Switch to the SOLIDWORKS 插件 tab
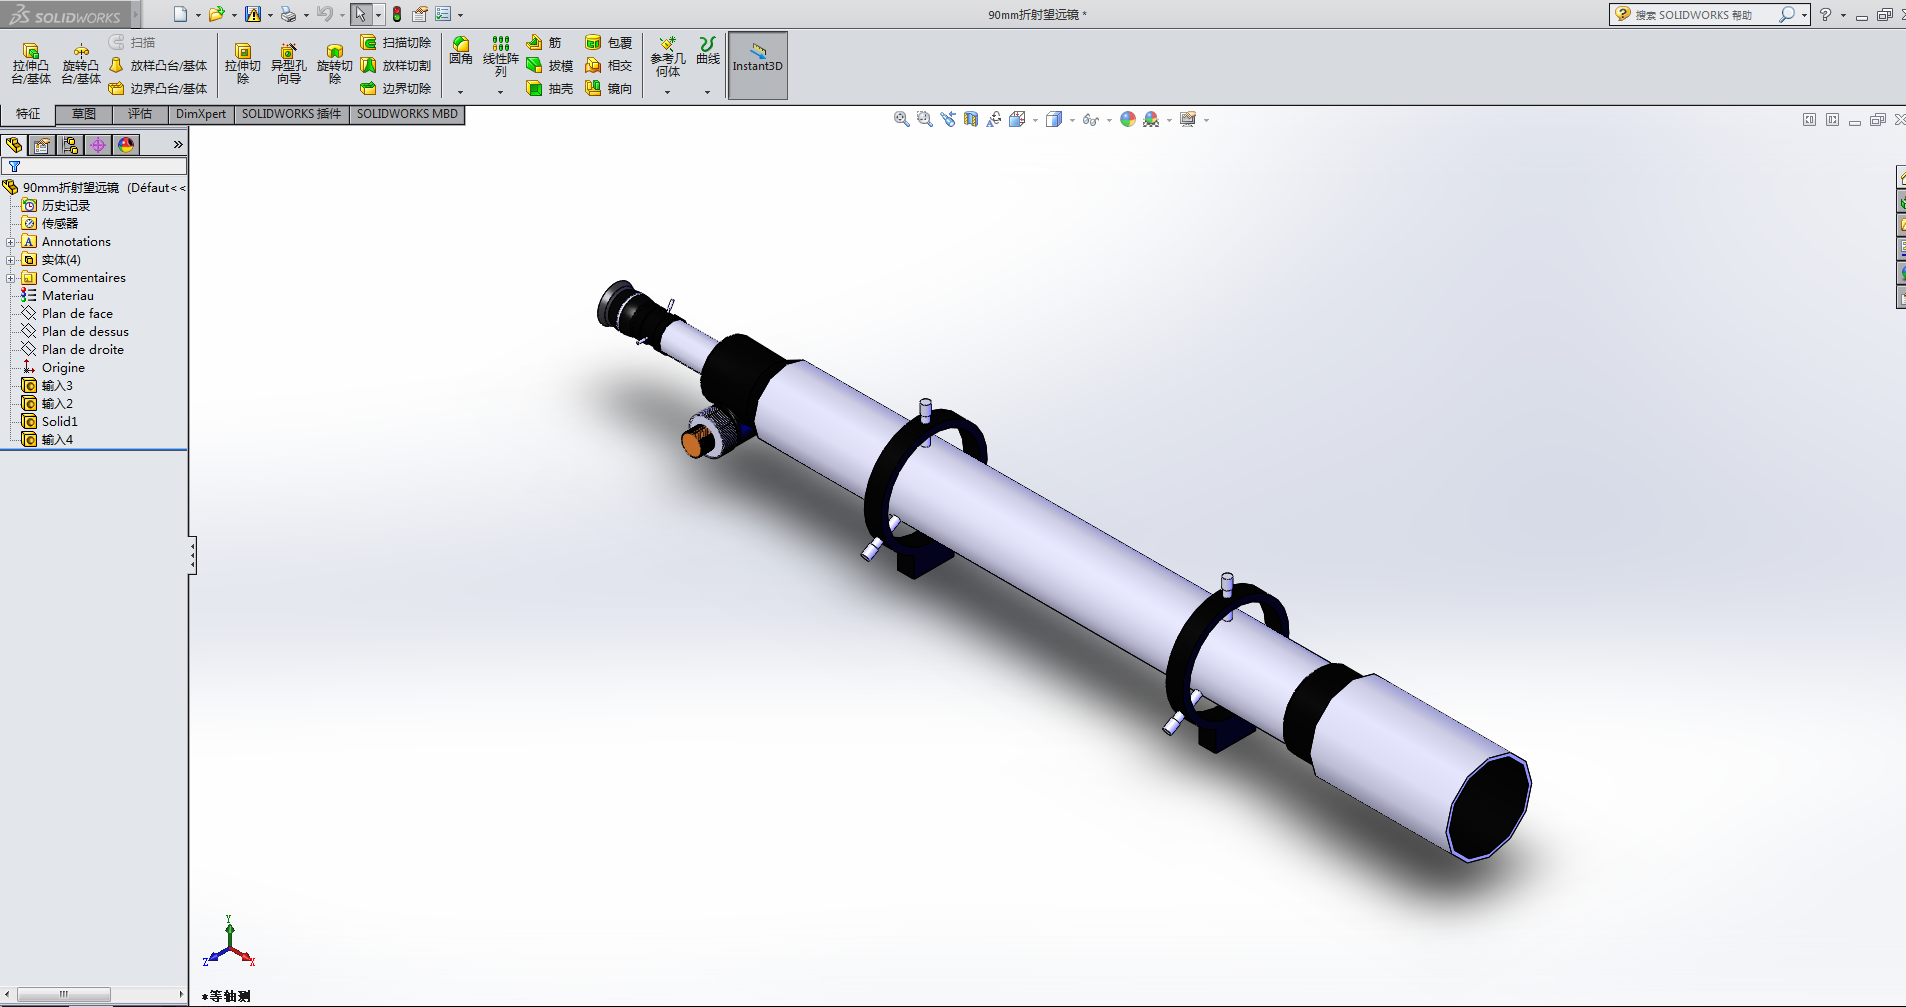 (291, 114)
